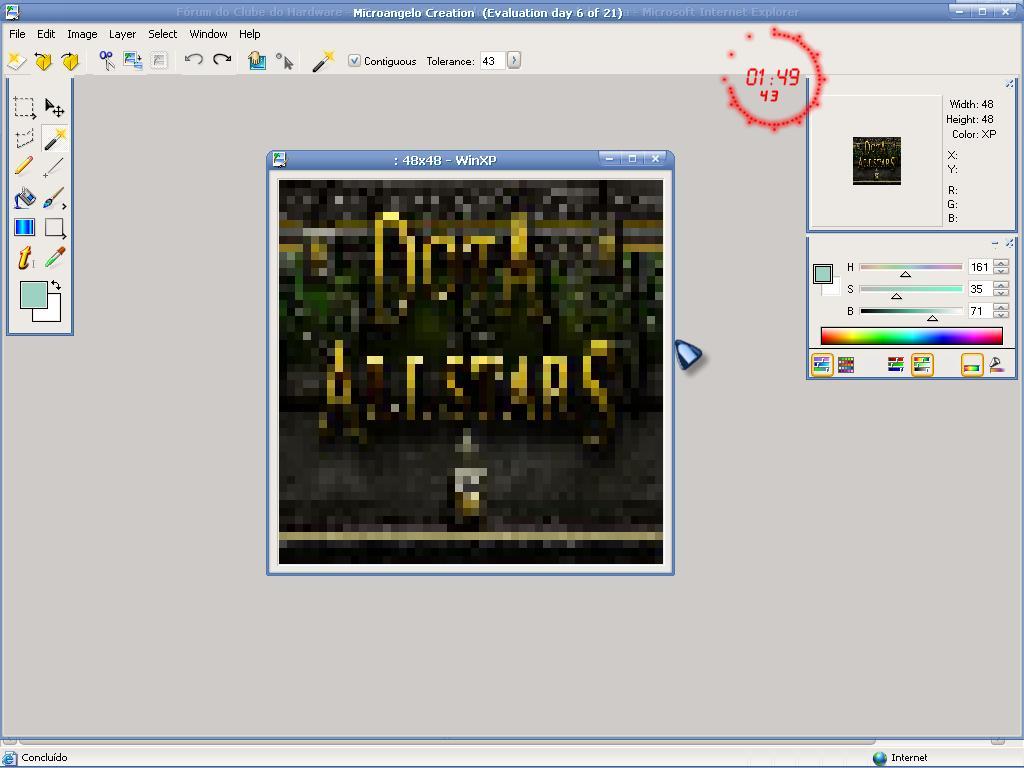The image size is (1024, 768).
Task: Decrease Hue value with down stepper
Action: pyautogui.click(x=1000, y=271)
